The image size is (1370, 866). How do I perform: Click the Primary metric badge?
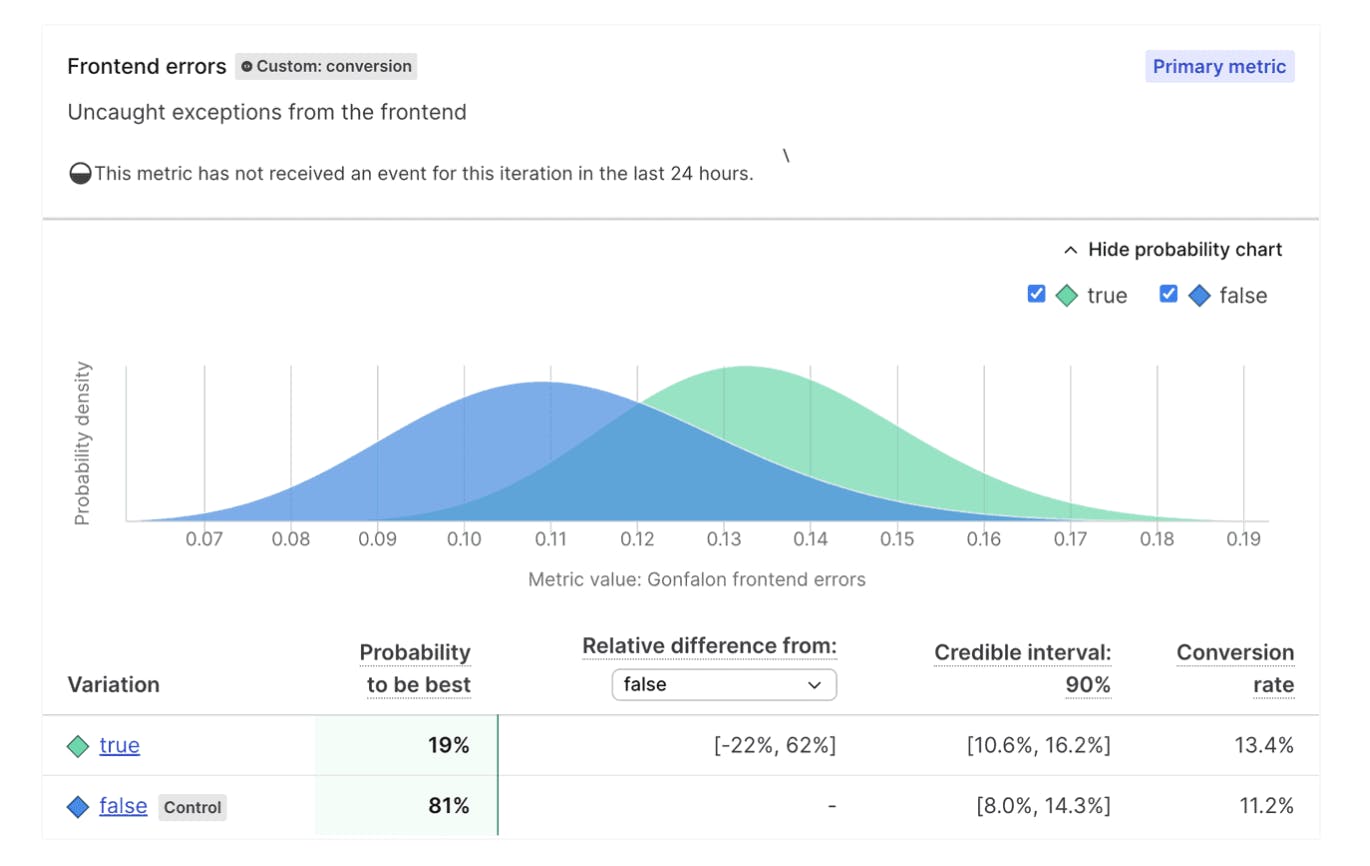pyautogui.click(x=1219, y=67)
